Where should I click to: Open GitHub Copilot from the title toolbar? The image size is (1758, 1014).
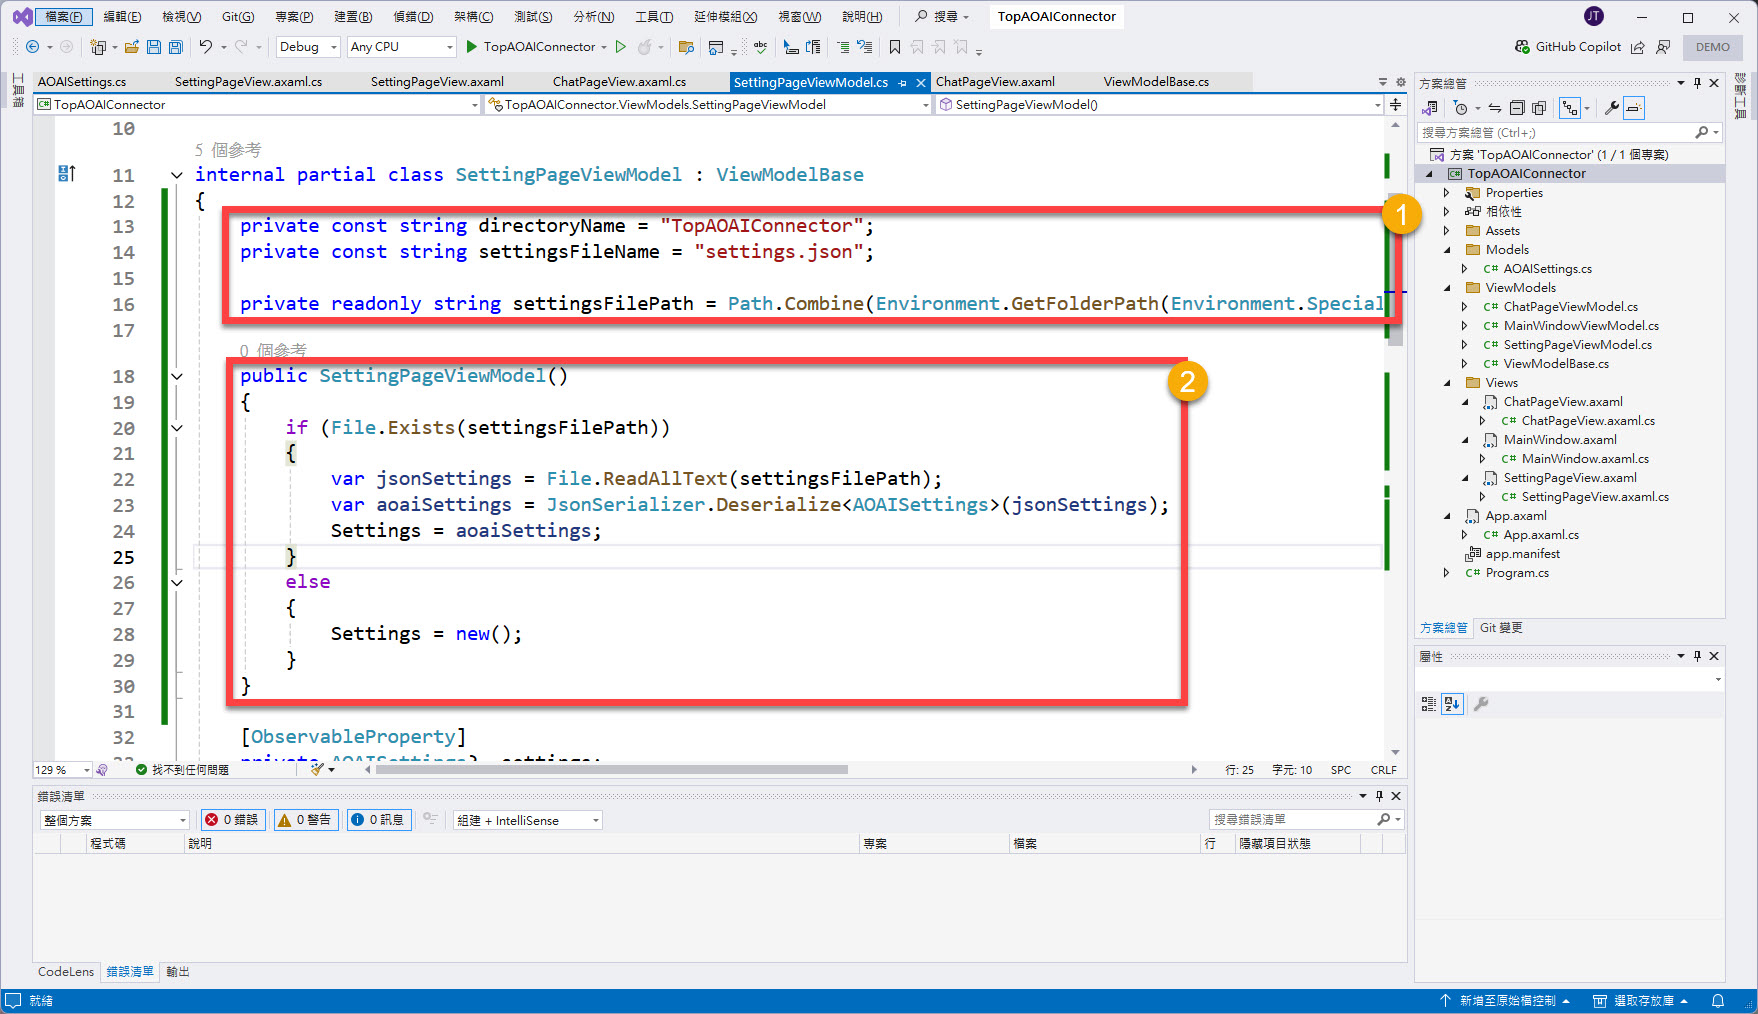coord(1568,47)
